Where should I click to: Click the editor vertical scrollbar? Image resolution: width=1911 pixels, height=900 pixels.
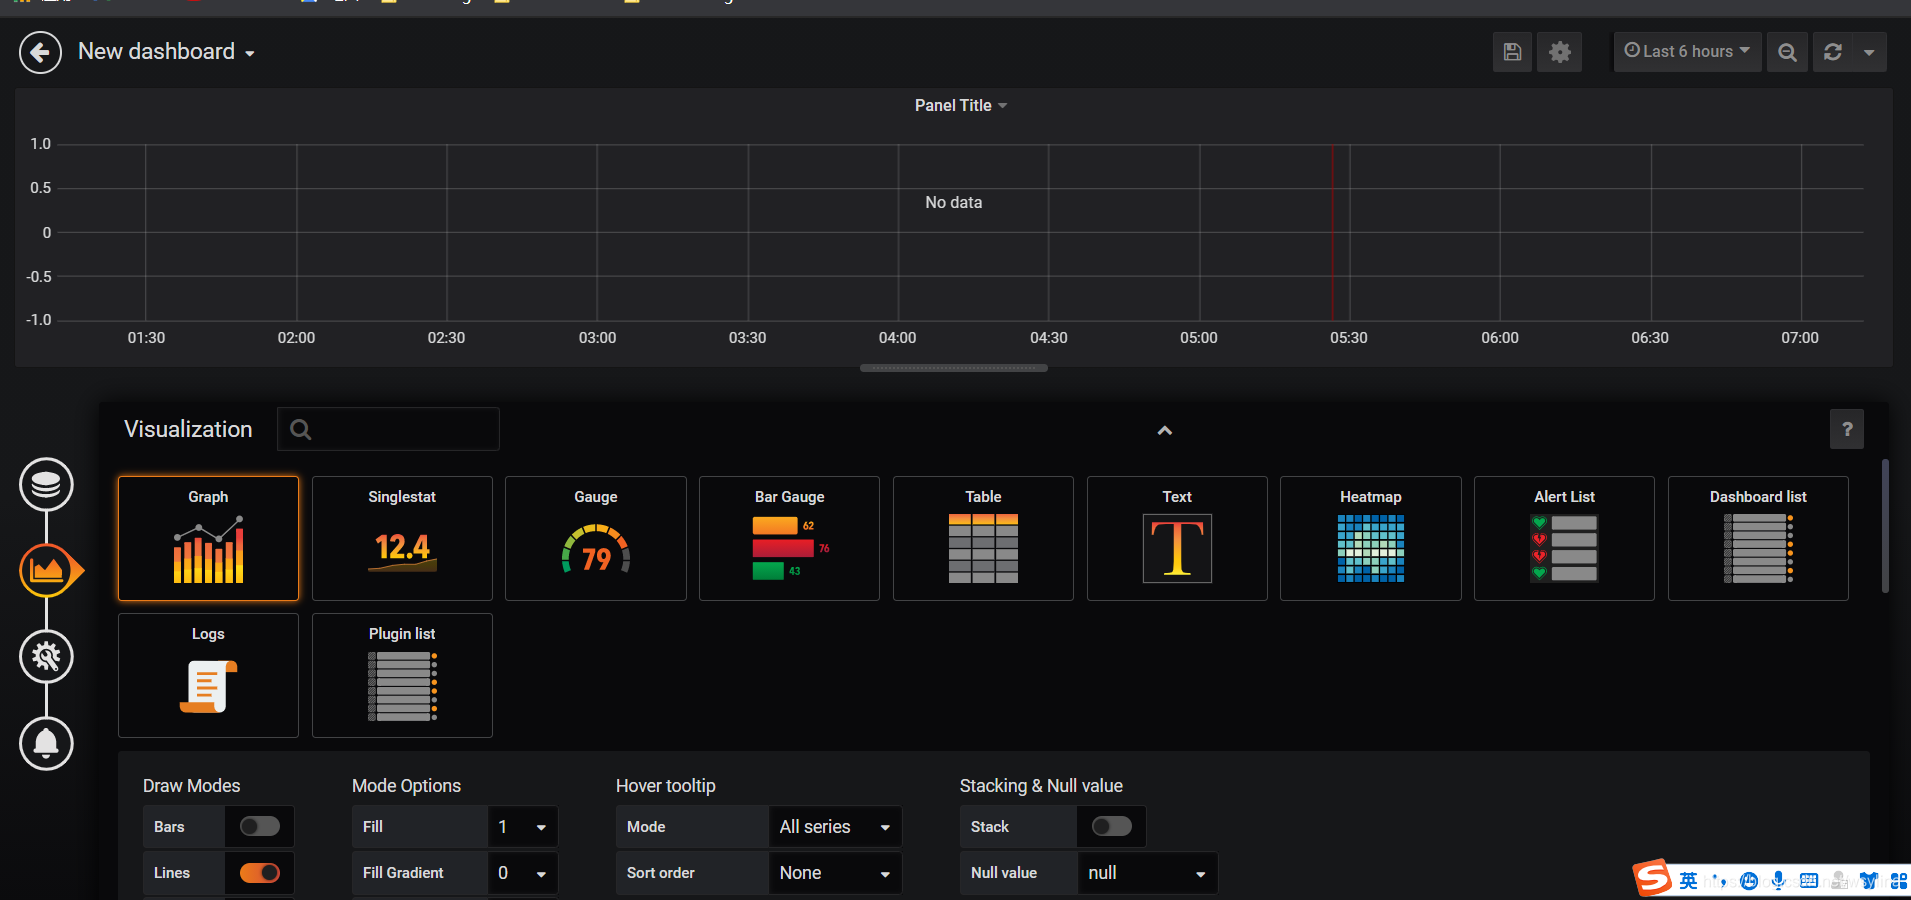(x=1885, y=526)
